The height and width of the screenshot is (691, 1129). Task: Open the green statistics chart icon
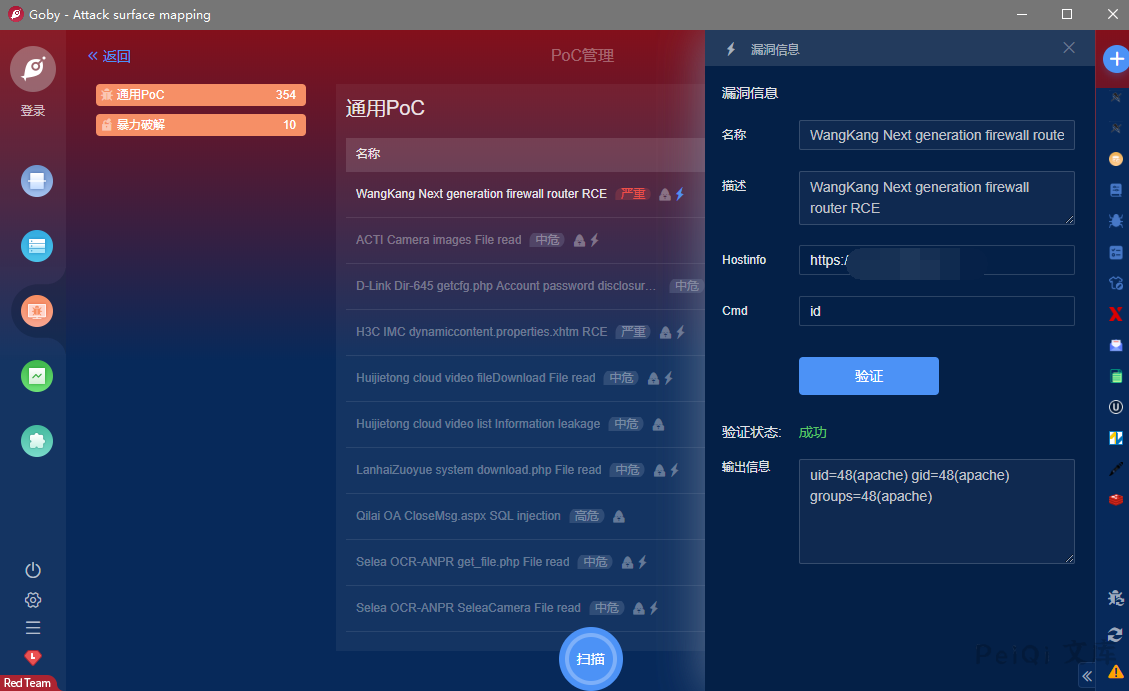click(x=37, y=376)
